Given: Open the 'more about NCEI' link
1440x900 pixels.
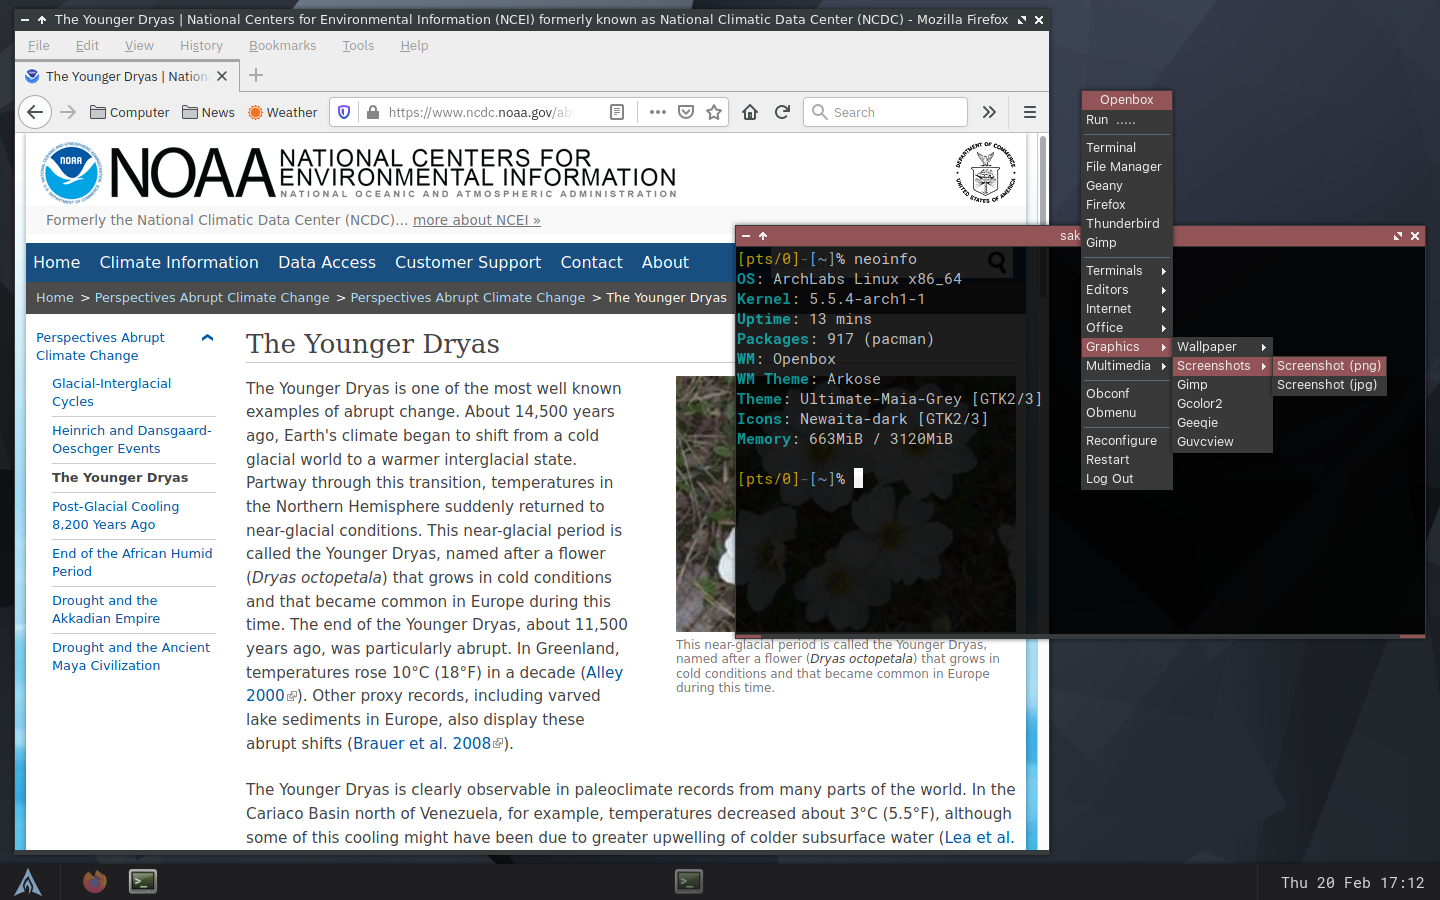Looking at the screenshot, I should [x=476, y=220].
